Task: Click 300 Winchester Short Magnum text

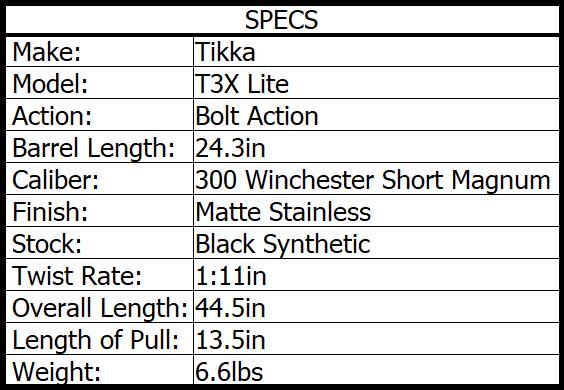Action: tap(373, 180)
